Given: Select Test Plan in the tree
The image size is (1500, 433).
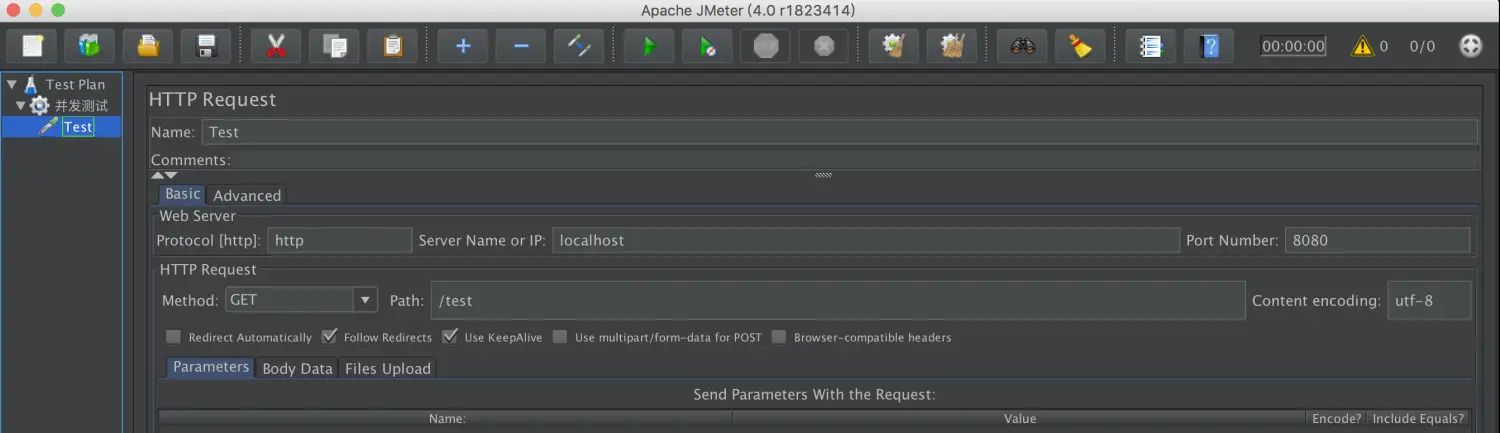Looking at the screenshot, I should (75, 84).
